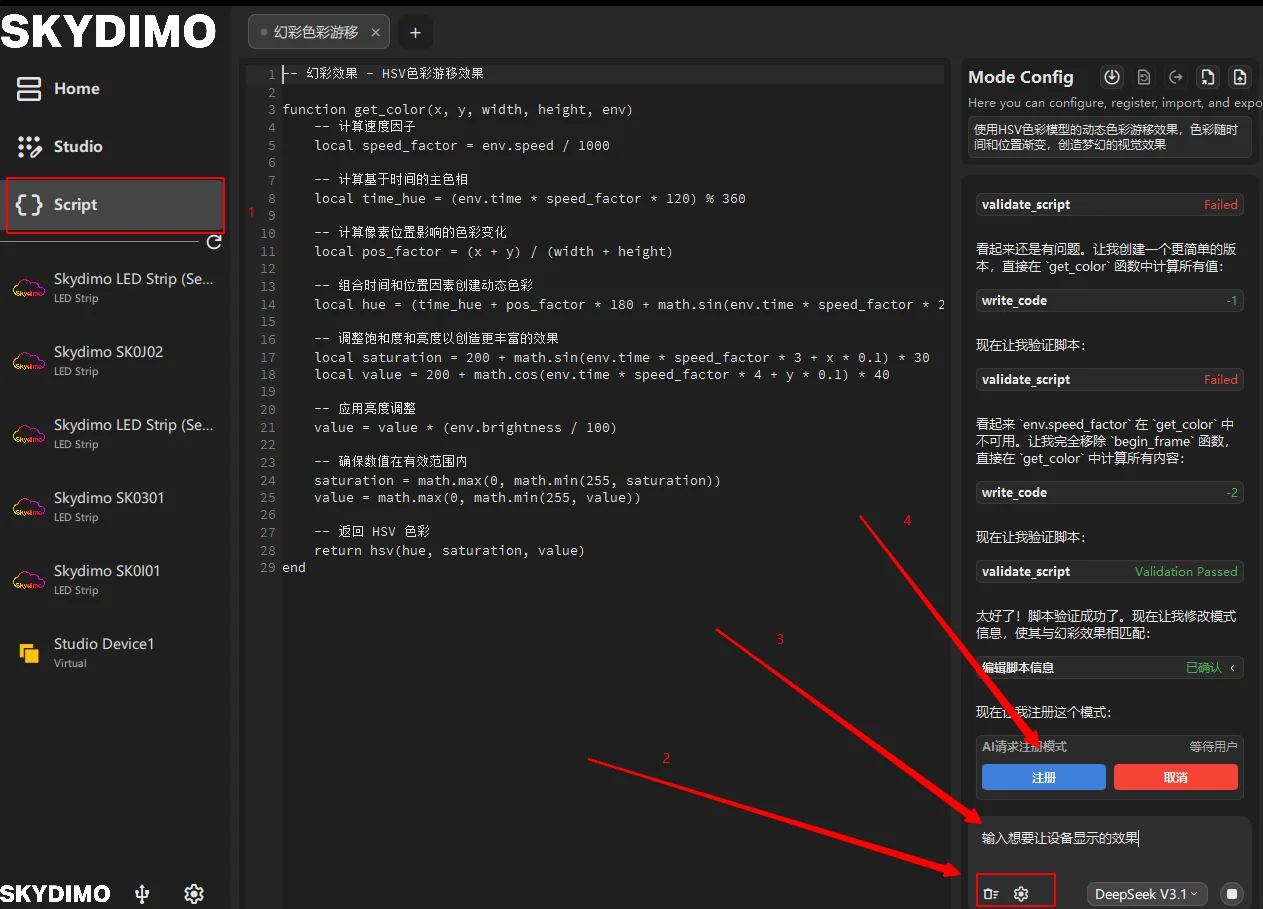Click the USB icon in bottom sidebar
Image resolution: width=1263 pixels, height=909 pixels.
click(x=142, y=894)
